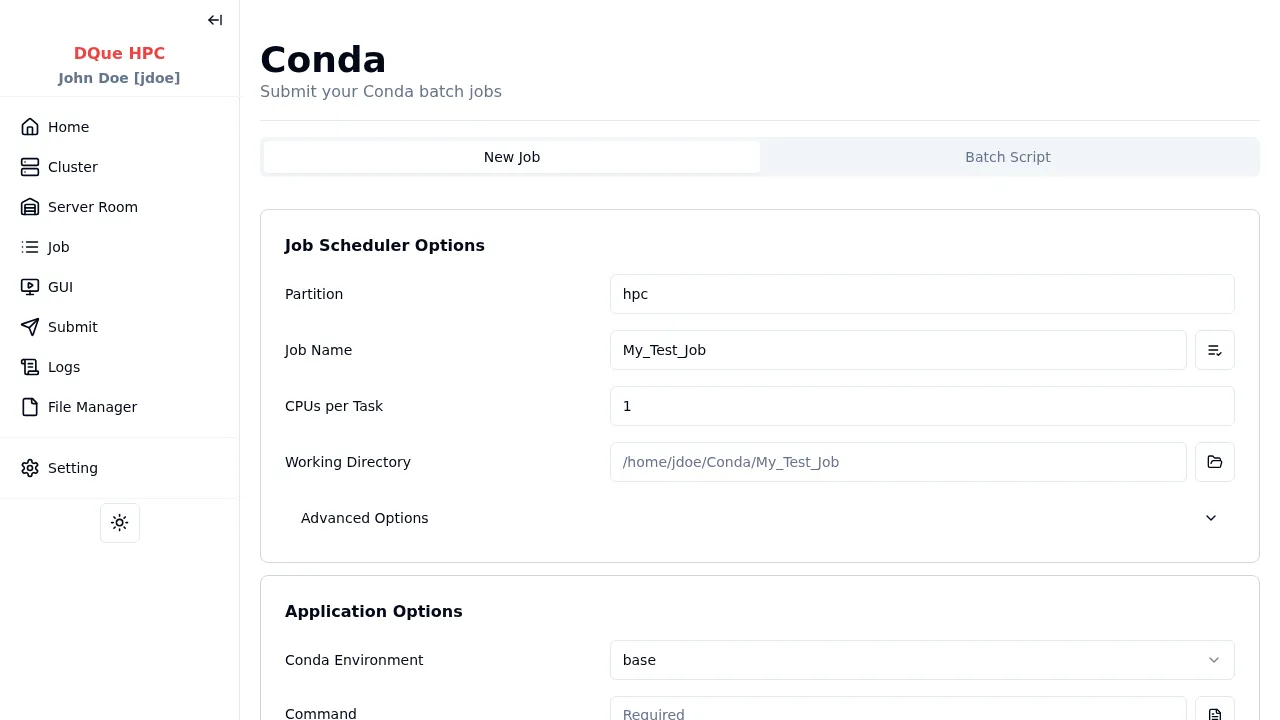Expand the Advanced Options section

click(x=365, y=518)
